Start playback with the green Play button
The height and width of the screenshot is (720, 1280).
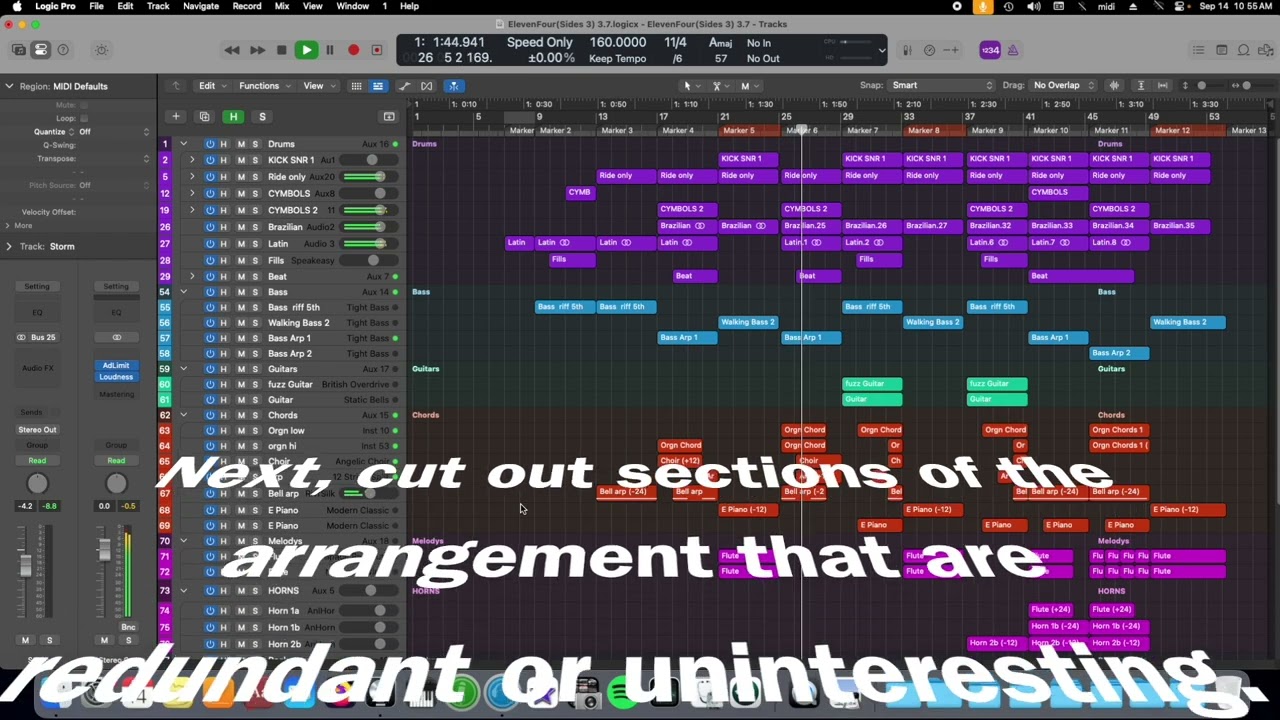click(x=306, y=50)
